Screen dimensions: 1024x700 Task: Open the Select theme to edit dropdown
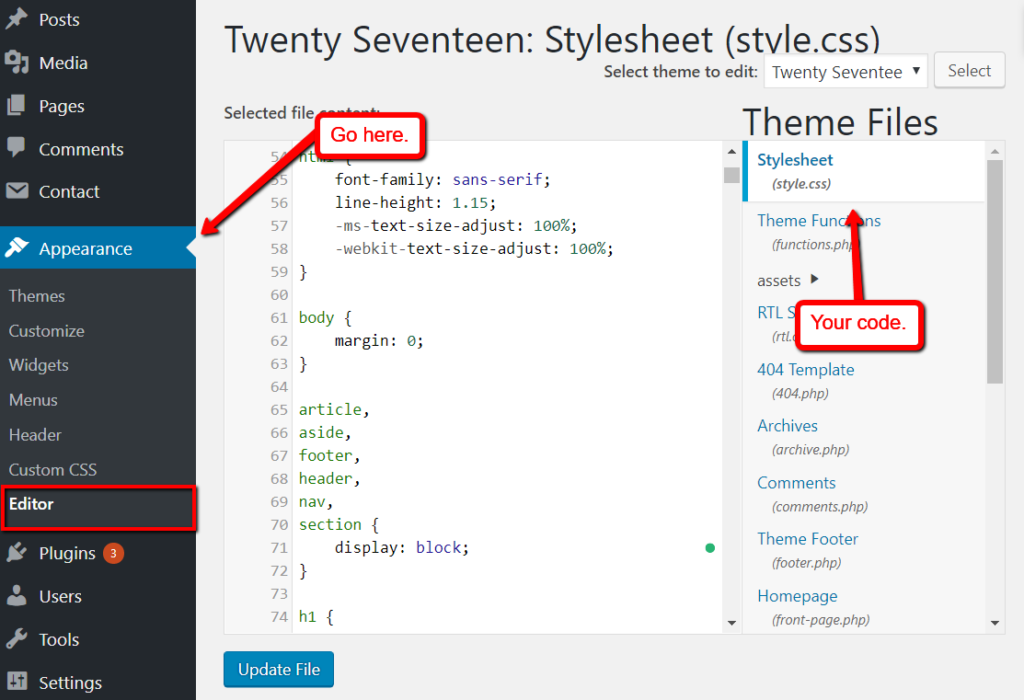(845, 72)
